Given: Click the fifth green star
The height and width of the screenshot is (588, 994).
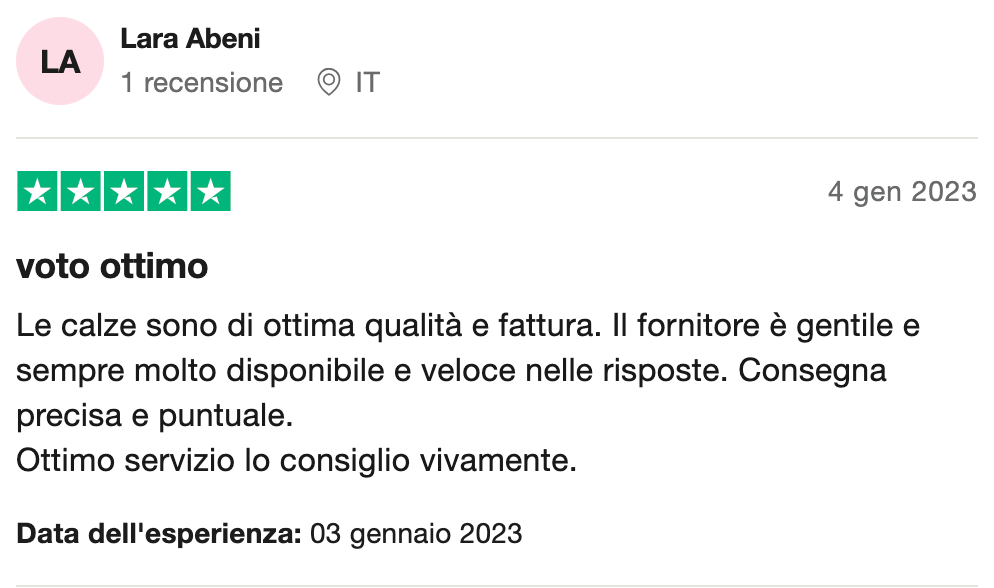Looking at the screenshot, I should [210, 191].
